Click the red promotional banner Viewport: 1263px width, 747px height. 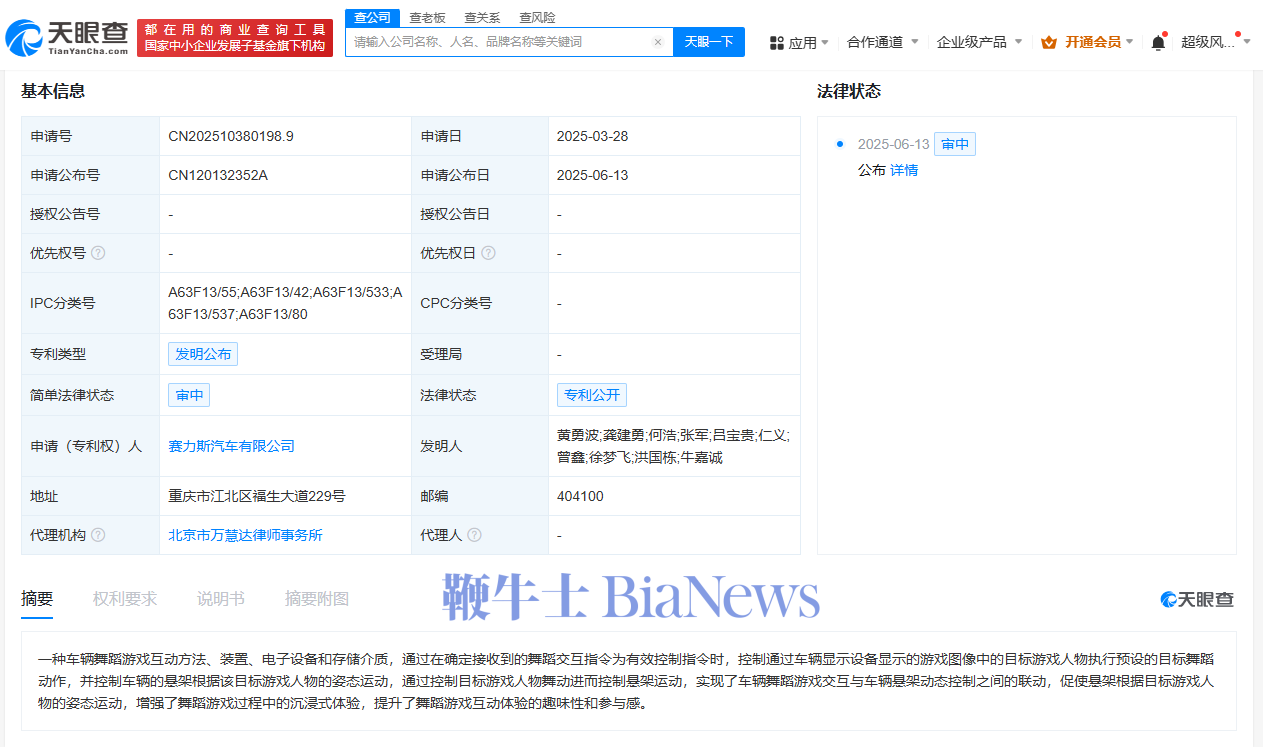tap(235, 38)
